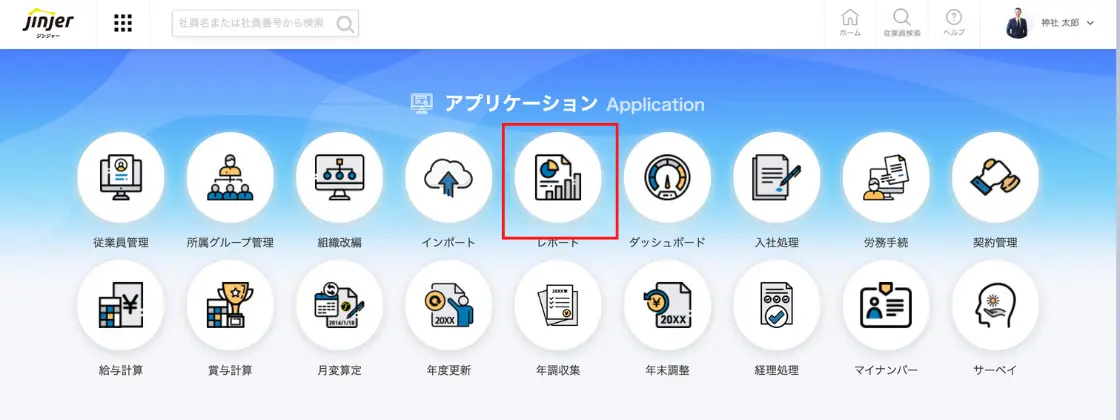Open the 年度更新 application icon
Viewport: 1120px width, 420px height.
[449, 305]
